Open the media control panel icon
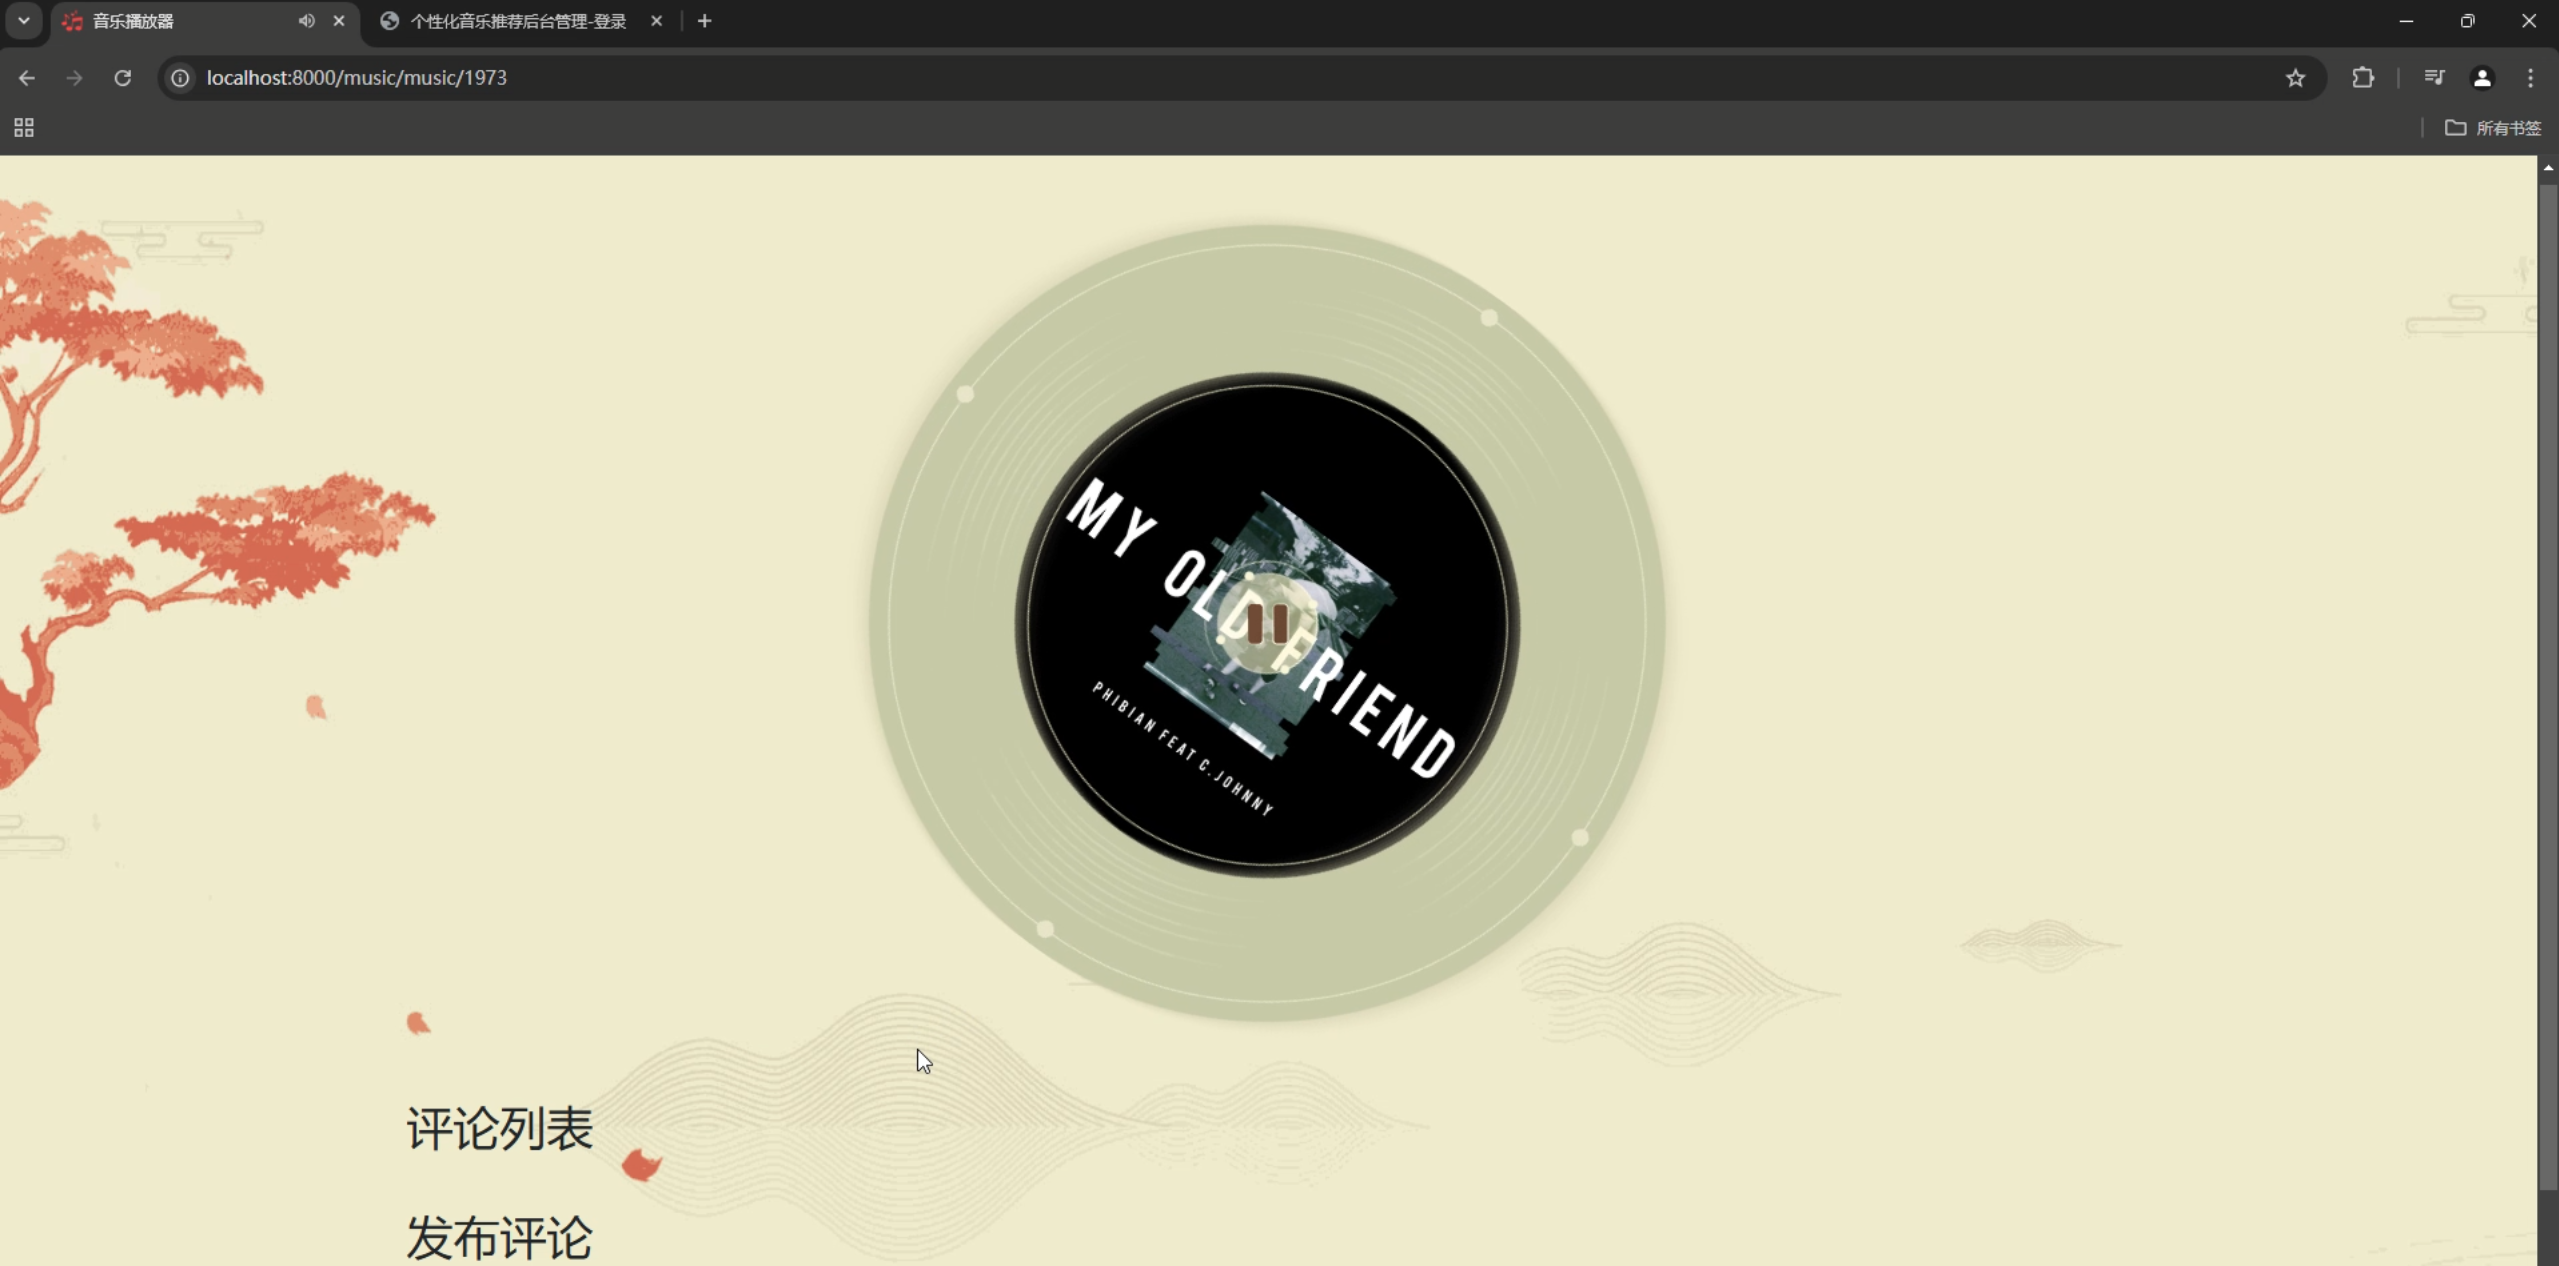 [x=2434, y=78]
